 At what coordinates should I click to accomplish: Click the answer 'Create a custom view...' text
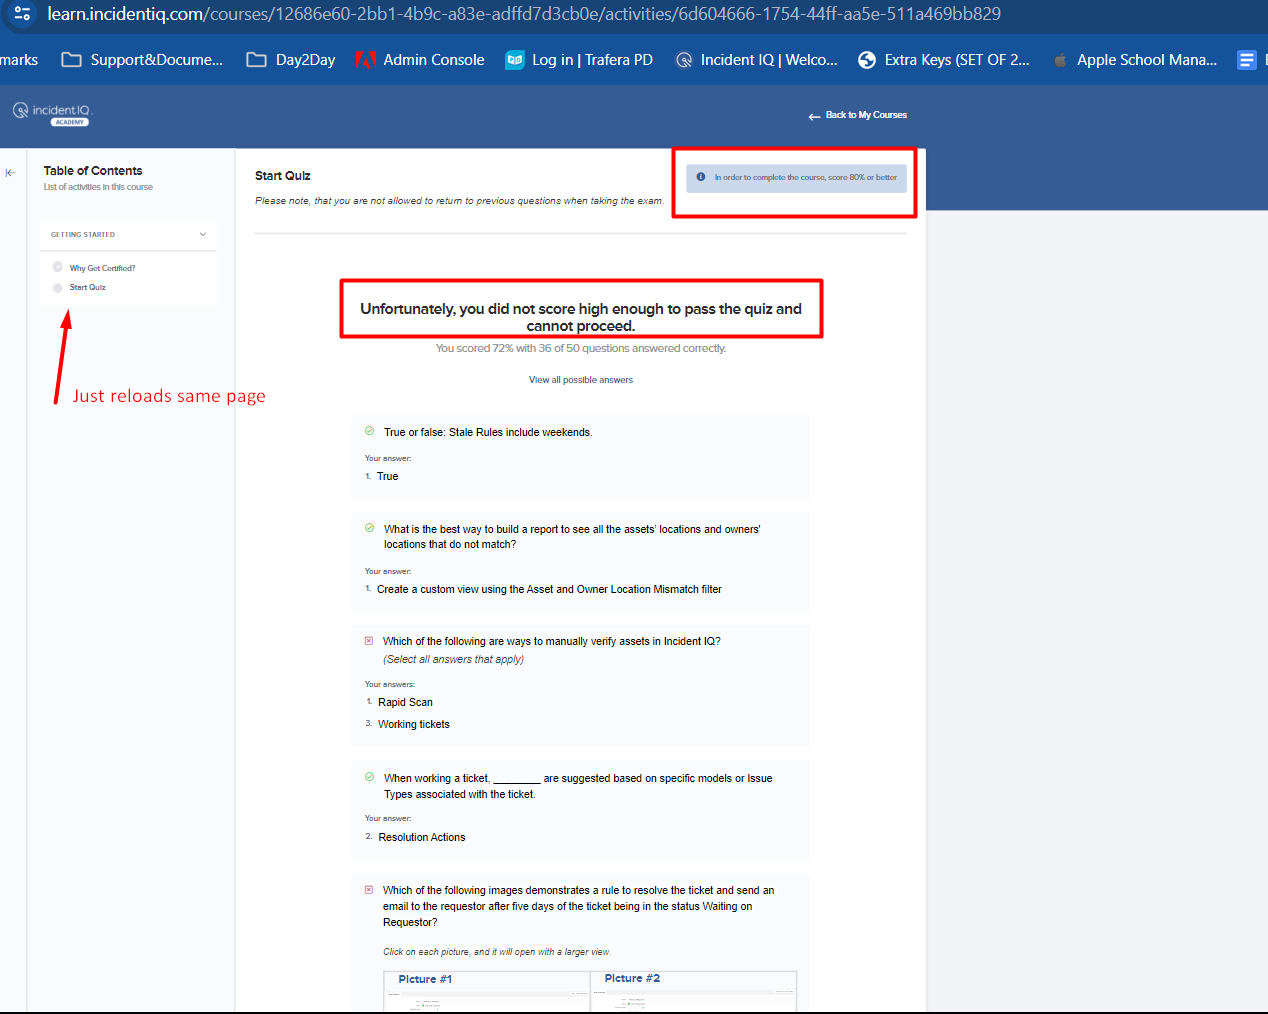[549, 590]
